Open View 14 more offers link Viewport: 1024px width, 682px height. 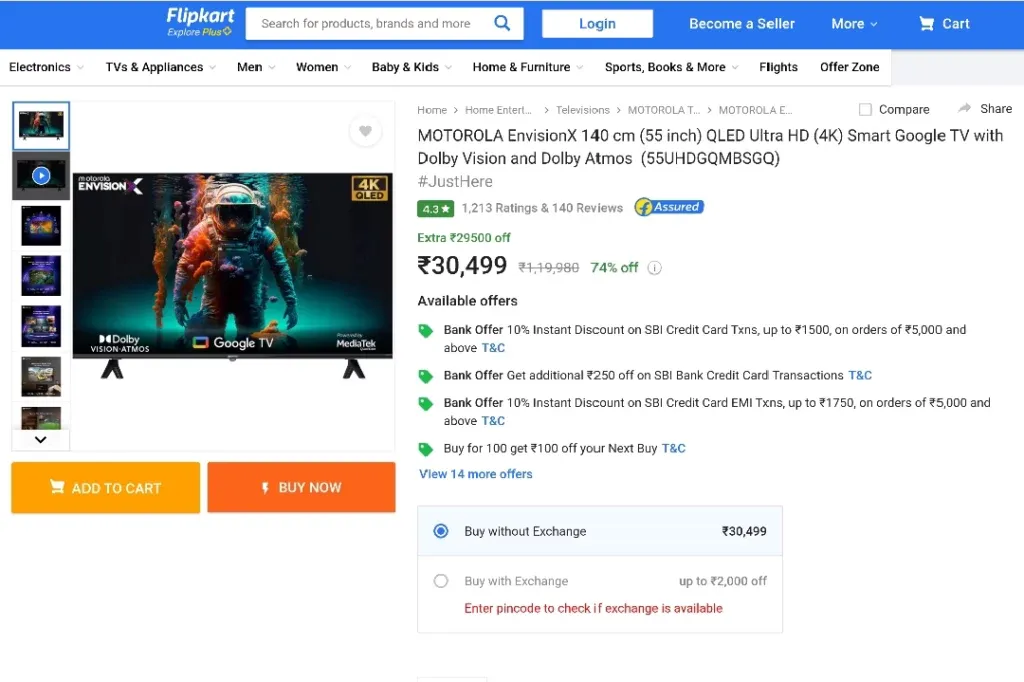pyautogui.click(x=475, y=474)
